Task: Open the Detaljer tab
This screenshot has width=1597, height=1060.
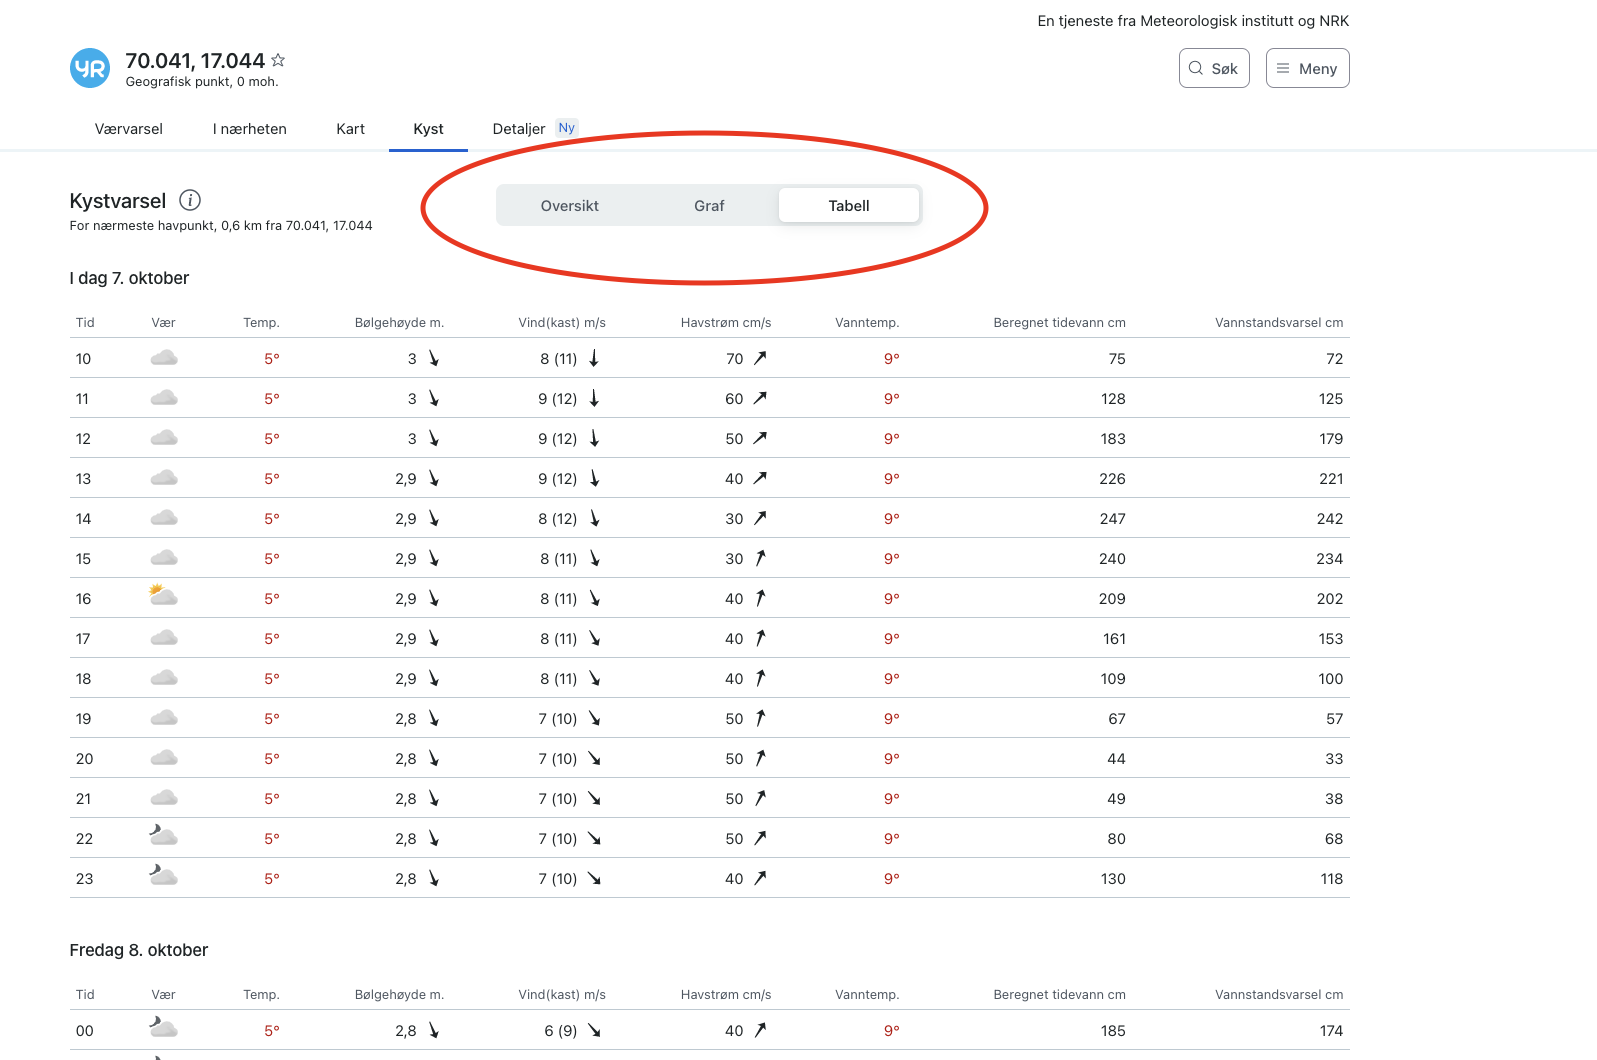Action: coord(519,129)
